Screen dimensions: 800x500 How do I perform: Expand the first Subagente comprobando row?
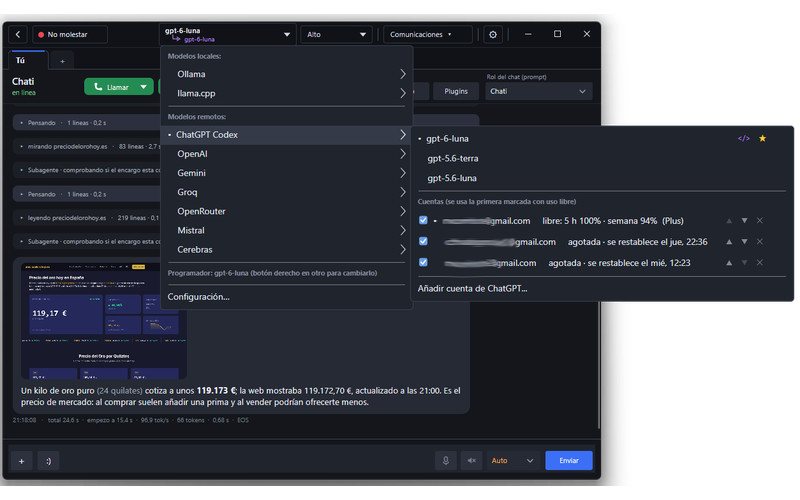pos(87,170)
